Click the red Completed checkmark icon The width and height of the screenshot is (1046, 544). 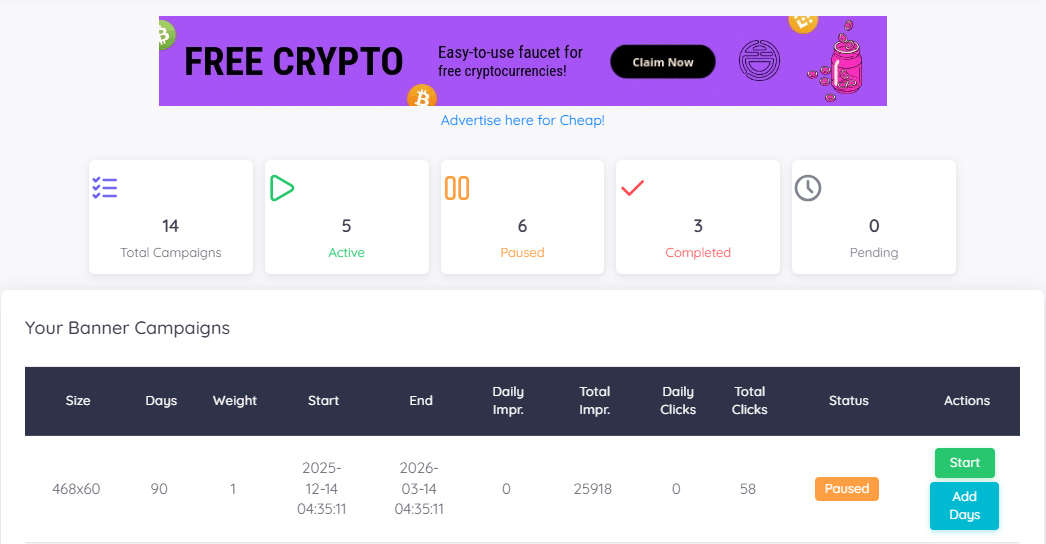(632, 188)
